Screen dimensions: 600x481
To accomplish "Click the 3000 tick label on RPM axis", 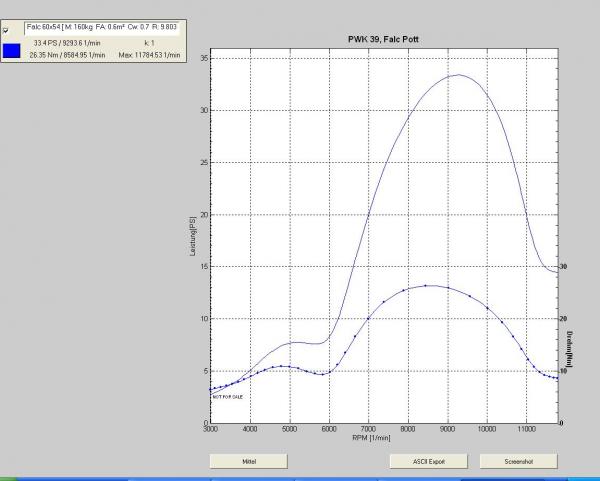I will (x=210, y=429).
